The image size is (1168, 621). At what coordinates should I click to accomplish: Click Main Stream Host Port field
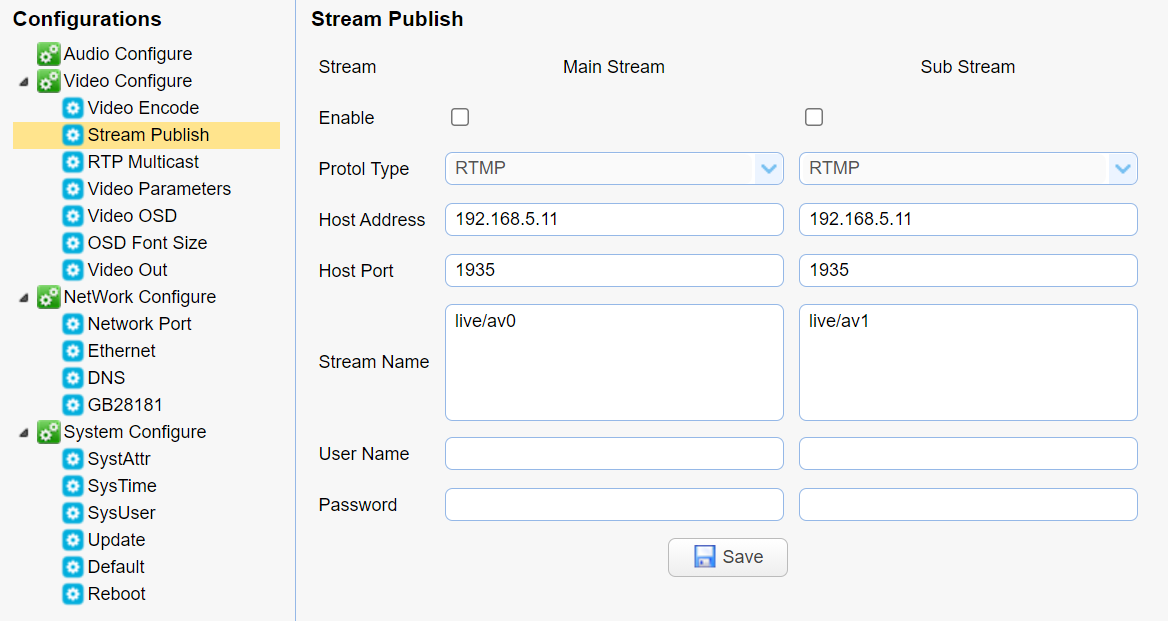tap(614, 270)
